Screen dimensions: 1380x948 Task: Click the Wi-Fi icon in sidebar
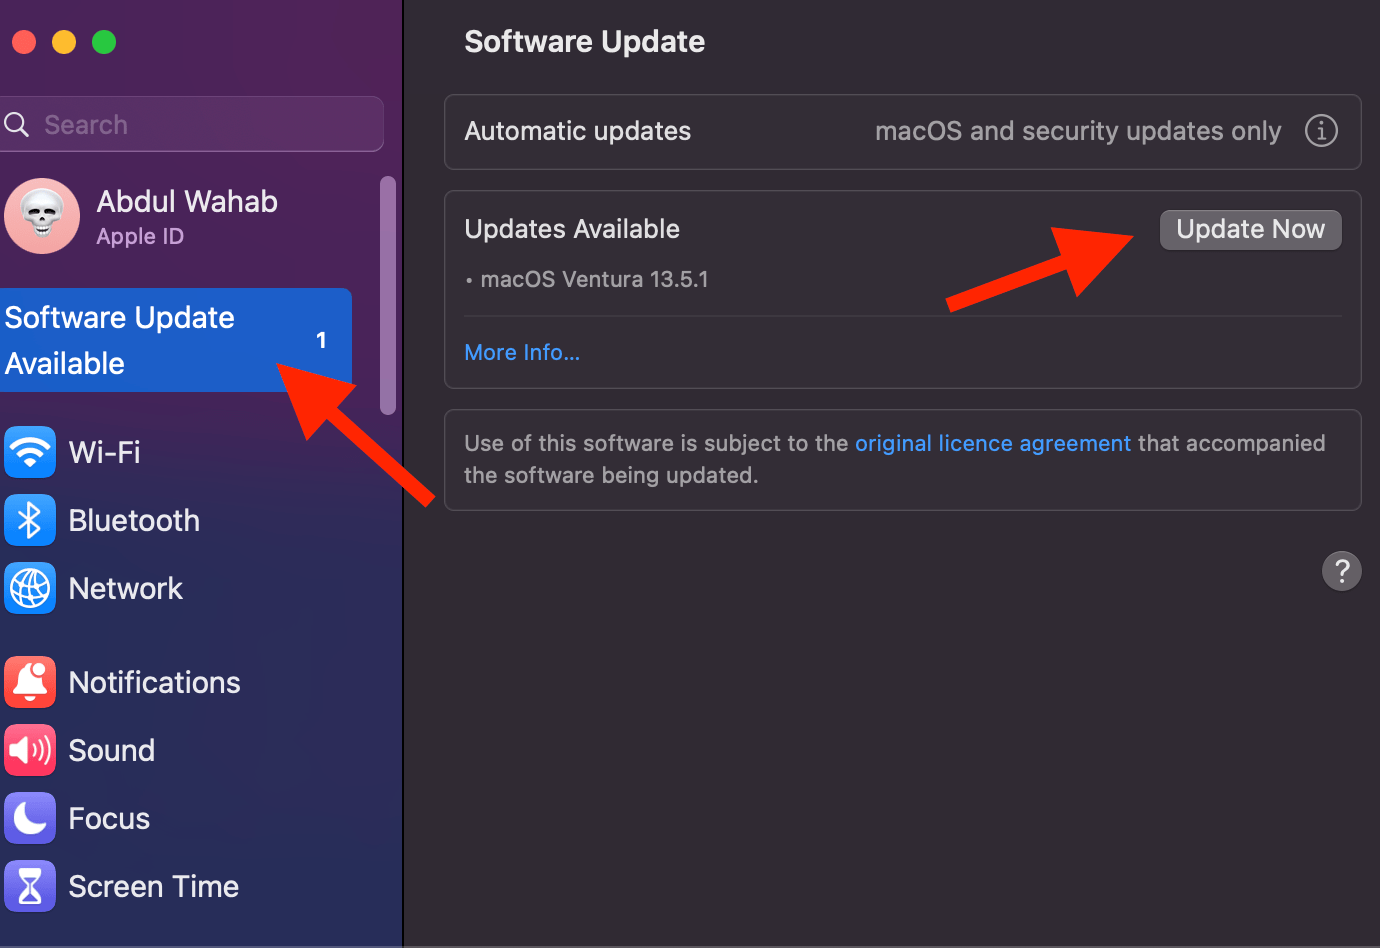[30, 452]
